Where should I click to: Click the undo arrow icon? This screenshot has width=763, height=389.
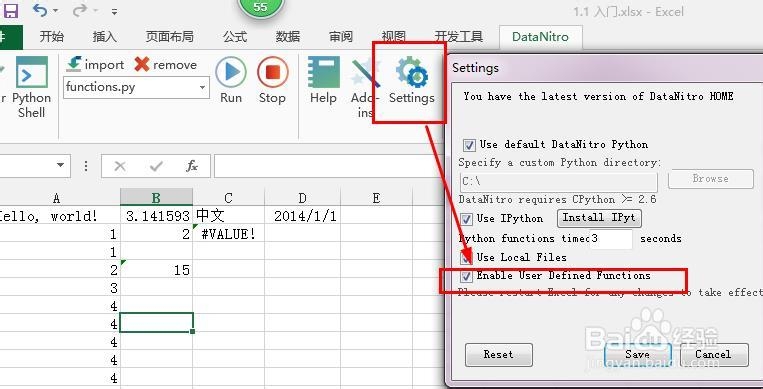tap(40, 10)
